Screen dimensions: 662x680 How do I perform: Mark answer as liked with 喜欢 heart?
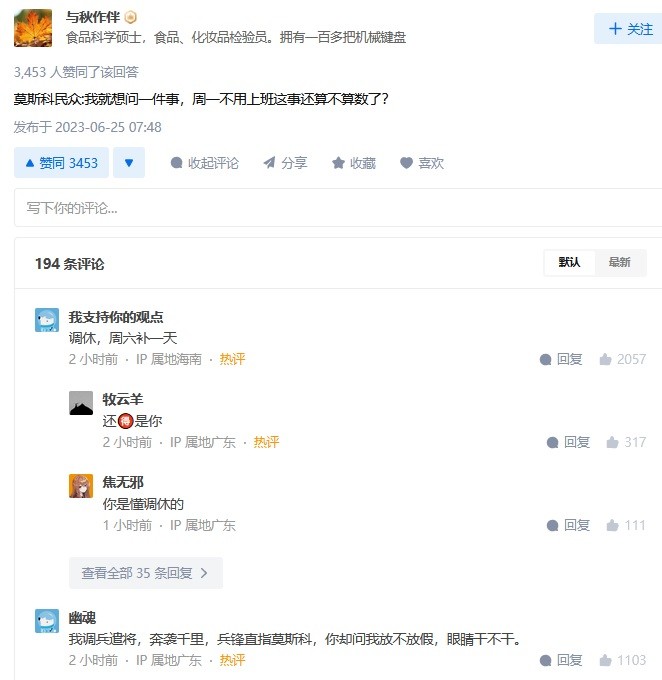pos(422,163)
